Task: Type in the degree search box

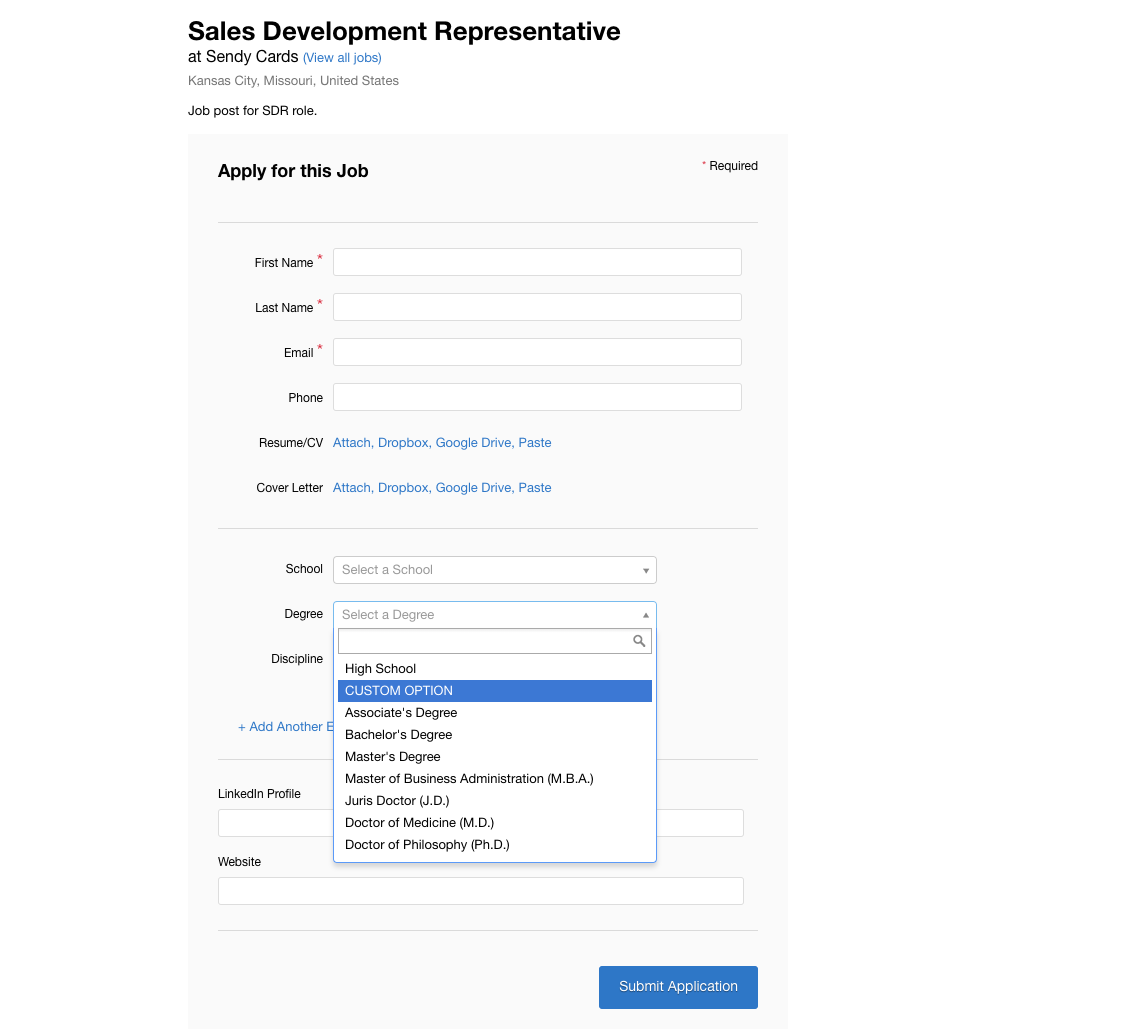Action: (x=485, y=641)
